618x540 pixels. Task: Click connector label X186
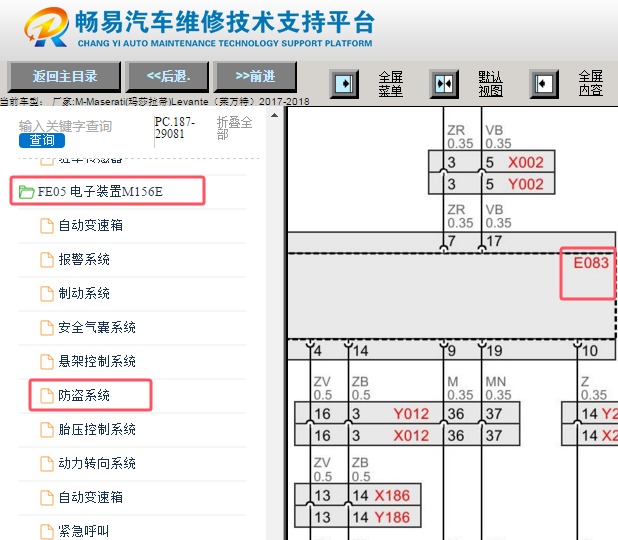click(392, 495)
